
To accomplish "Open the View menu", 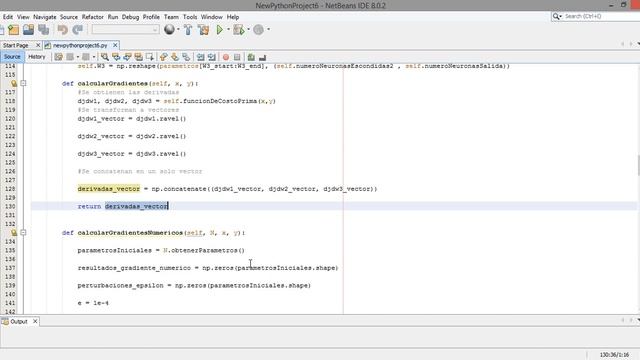I will pyautogui.click(x=23, y=17).
